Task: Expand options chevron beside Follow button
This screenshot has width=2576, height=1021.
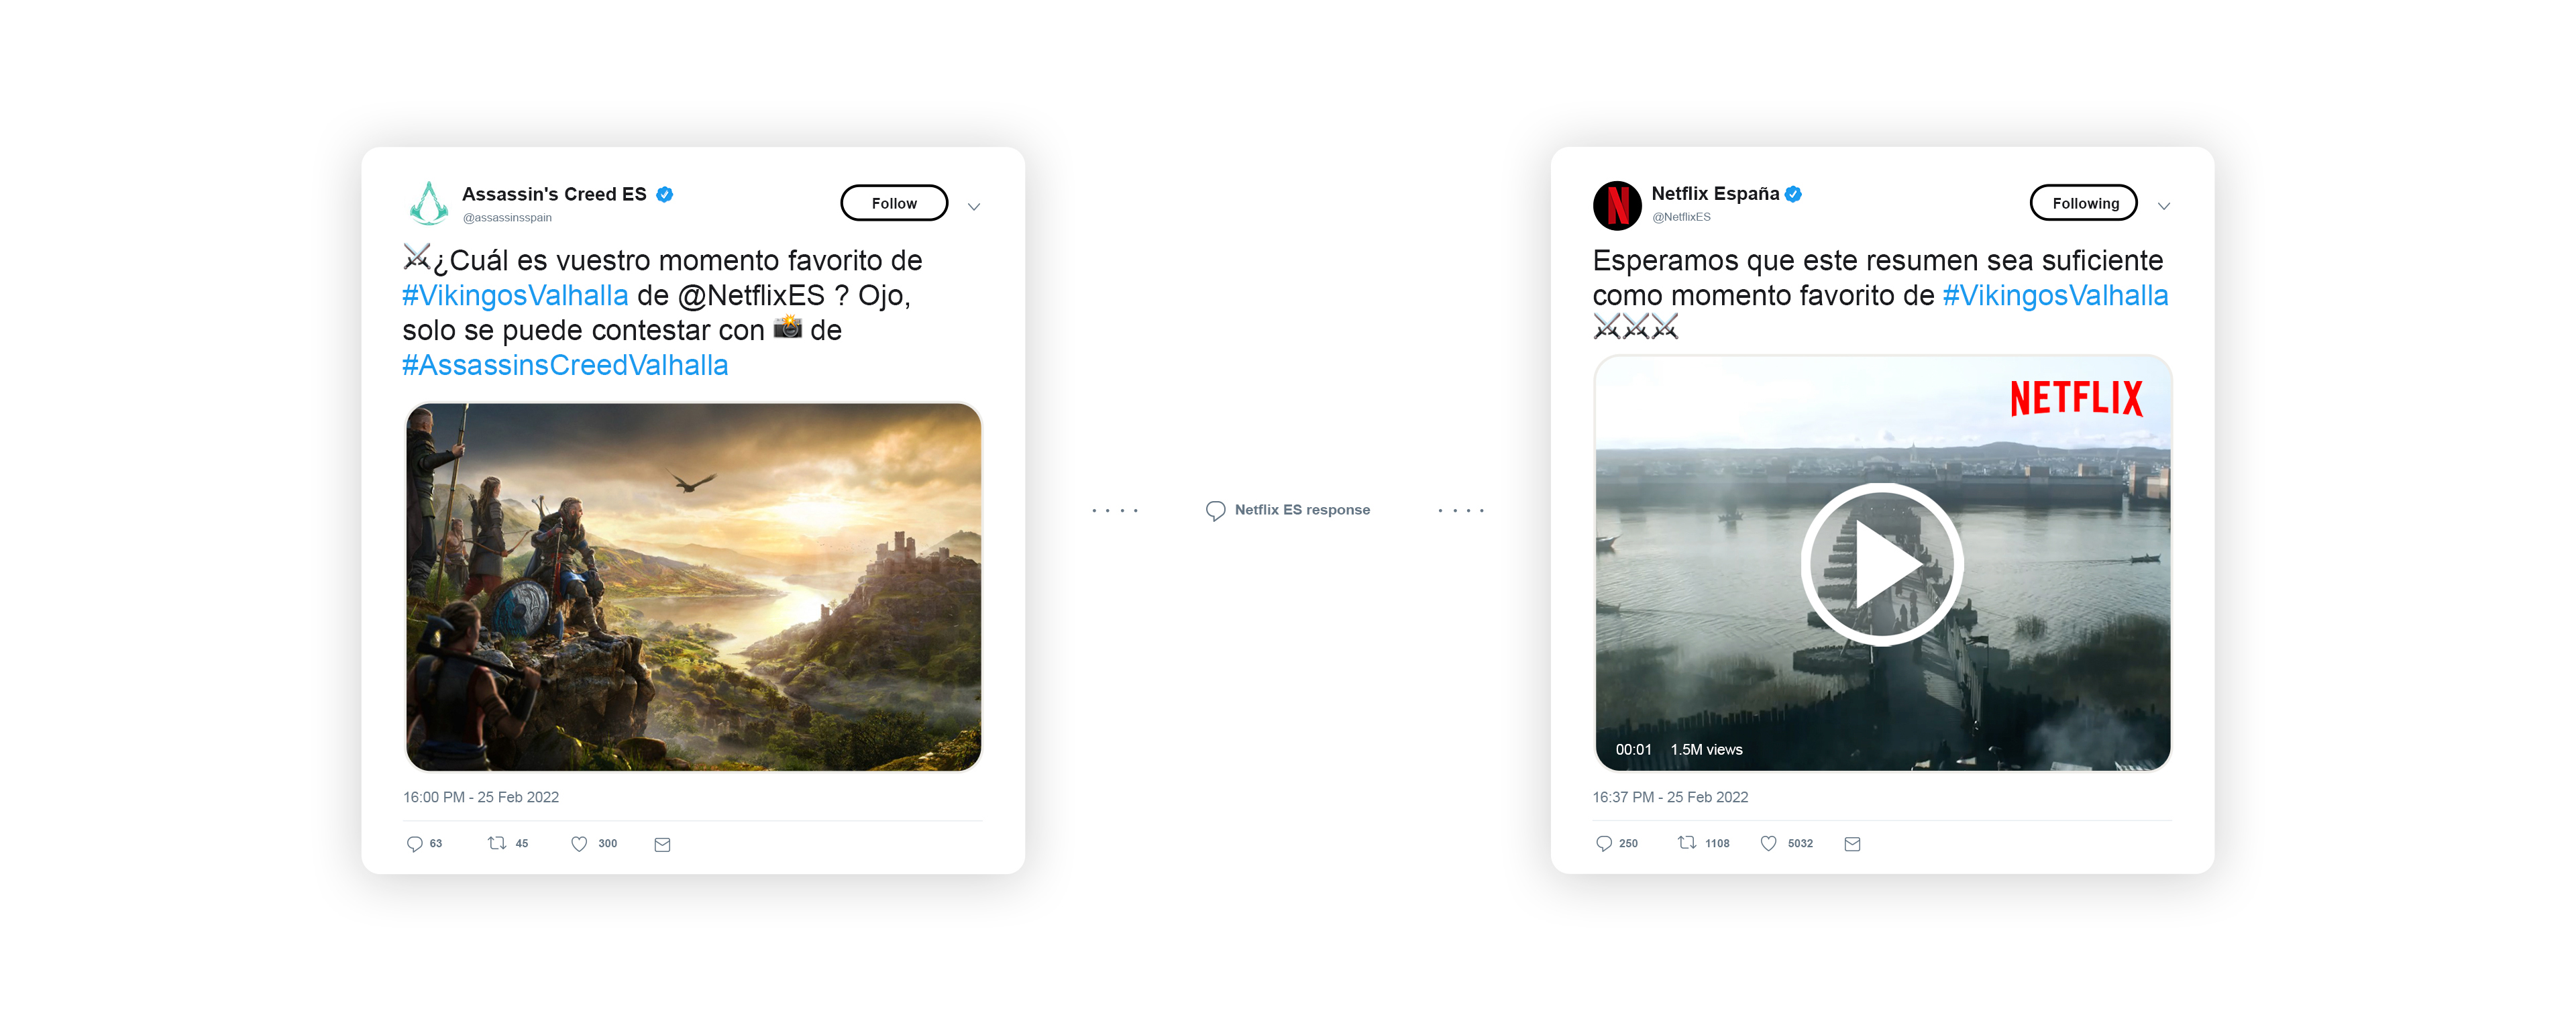Action: click(x=974, y=207)
